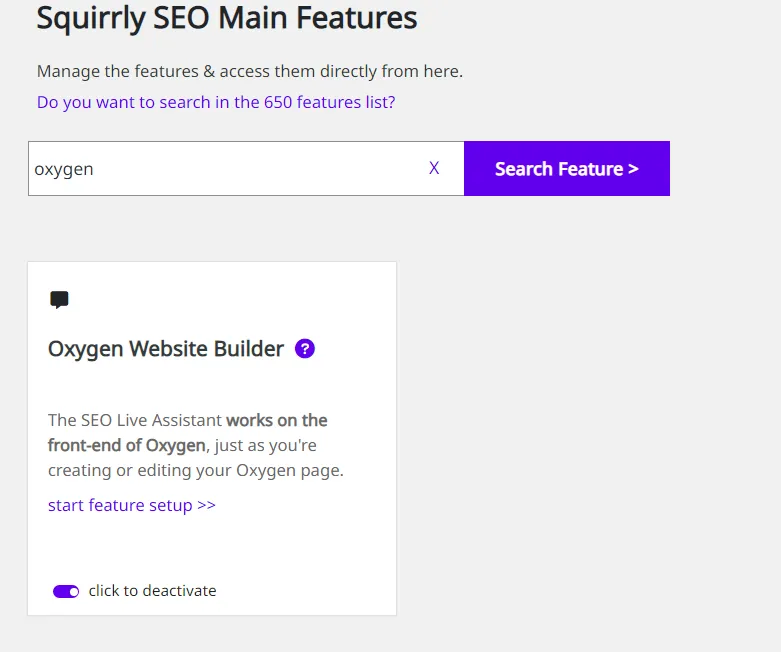Click the '>' arrow on Search Feature button
Viewport: 781px width, 652px height.
click(633, 169)
